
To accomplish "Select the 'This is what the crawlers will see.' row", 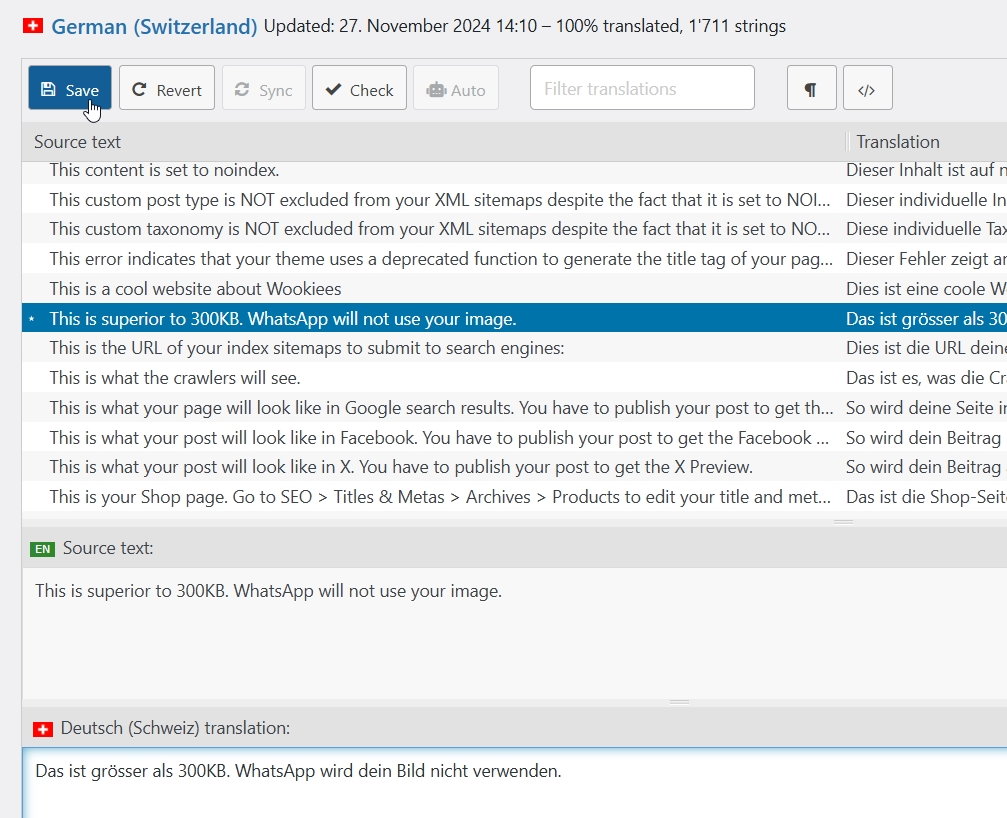I will pos(175,378).
